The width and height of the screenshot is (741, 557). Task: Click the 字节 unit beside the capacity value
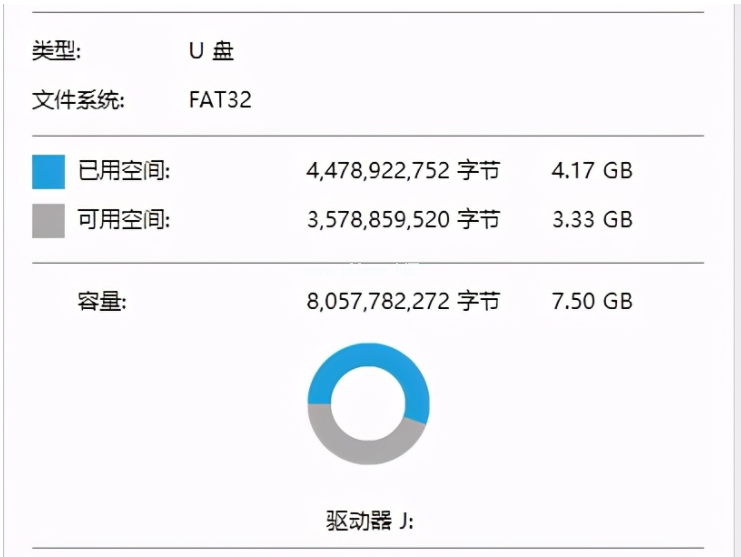tap(478, 301)
